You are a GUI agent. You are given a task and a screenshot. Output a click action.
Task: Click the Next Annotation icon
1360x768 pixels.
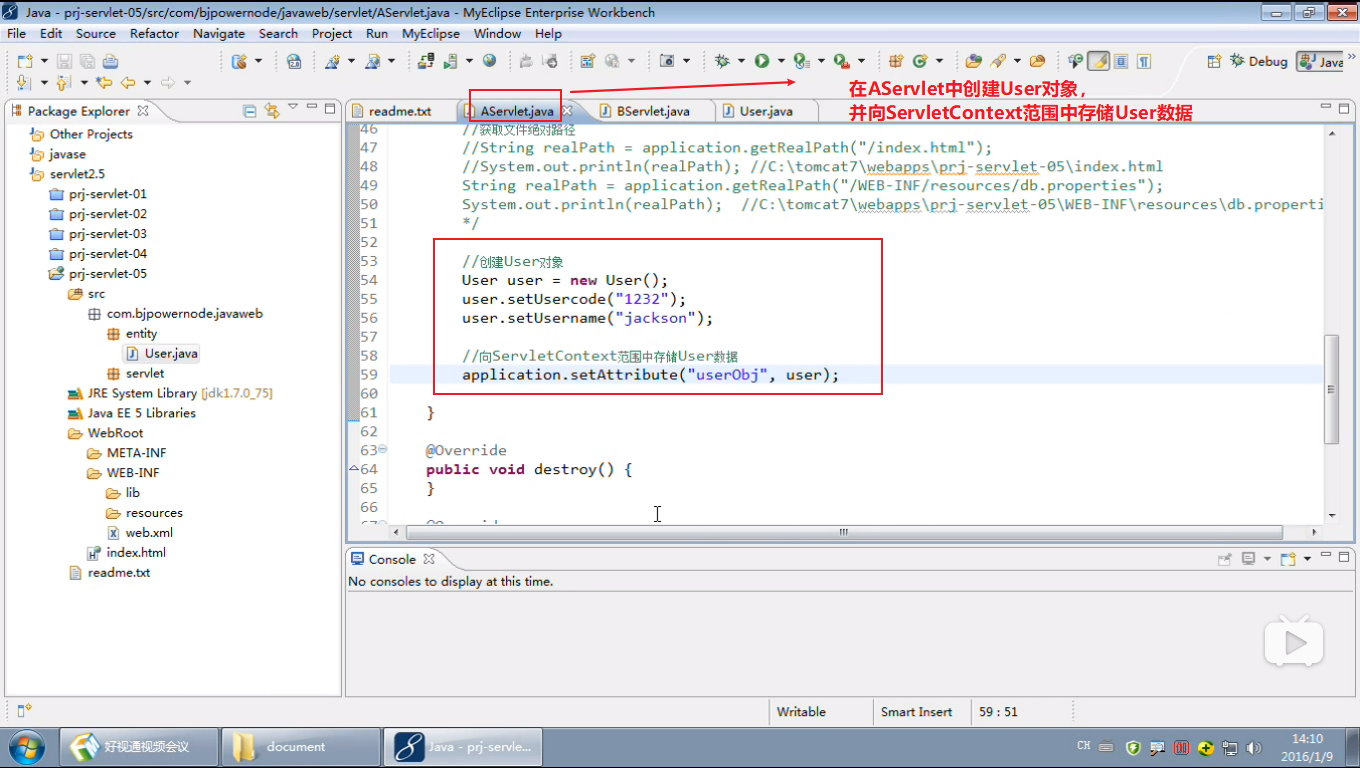pyautogui.click(x=24, y=83)
